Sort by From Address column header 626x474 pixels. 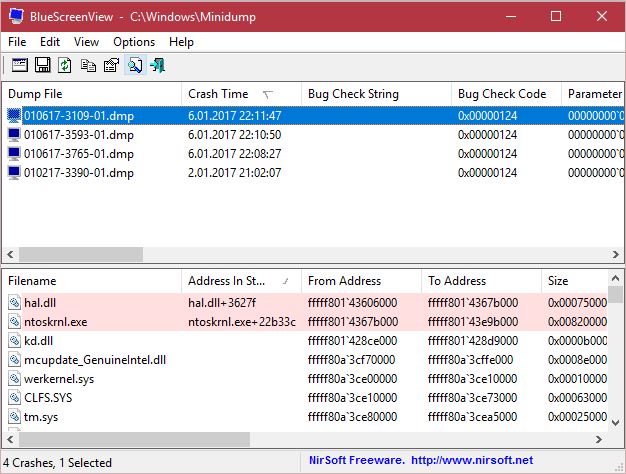(361, 281)
